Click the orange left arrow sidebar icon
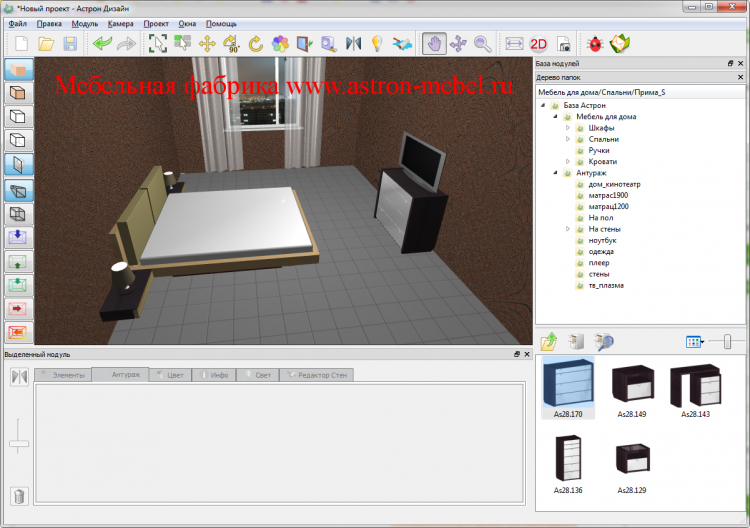750x528 pixels. point(19,332)
